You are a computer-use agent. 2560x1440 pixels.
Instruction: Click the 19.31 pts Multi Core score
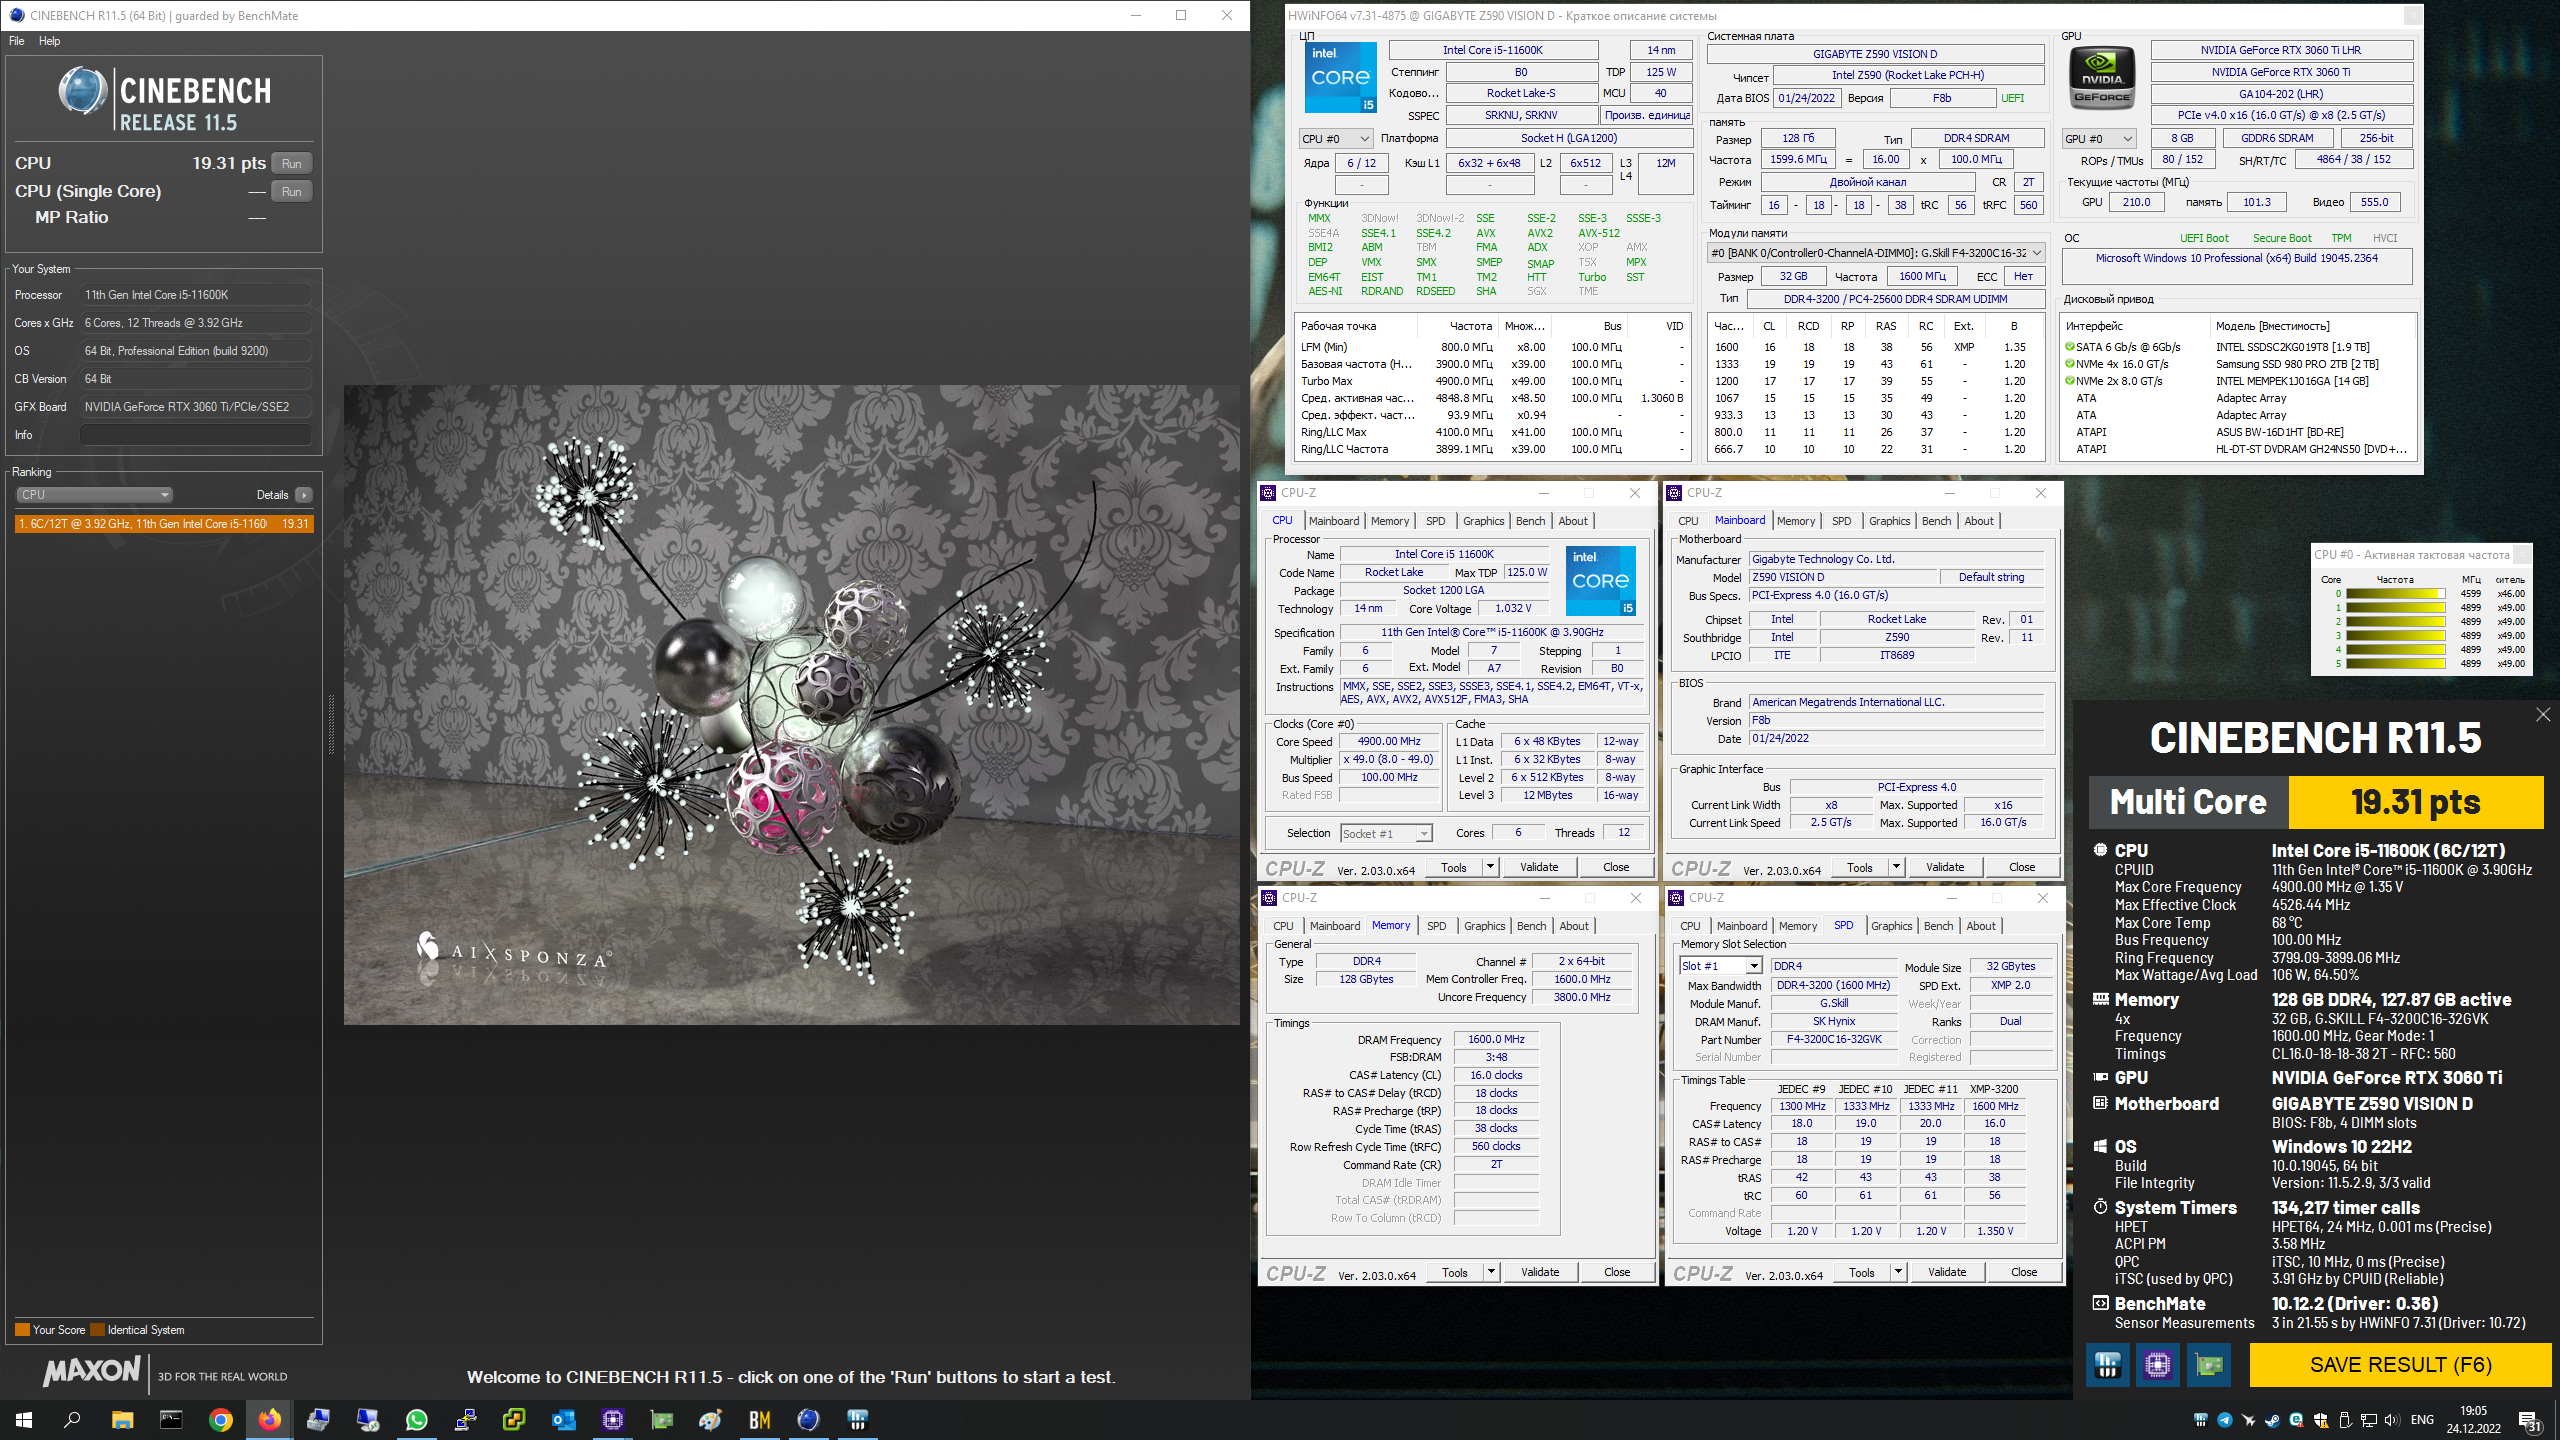(2415, 802)
